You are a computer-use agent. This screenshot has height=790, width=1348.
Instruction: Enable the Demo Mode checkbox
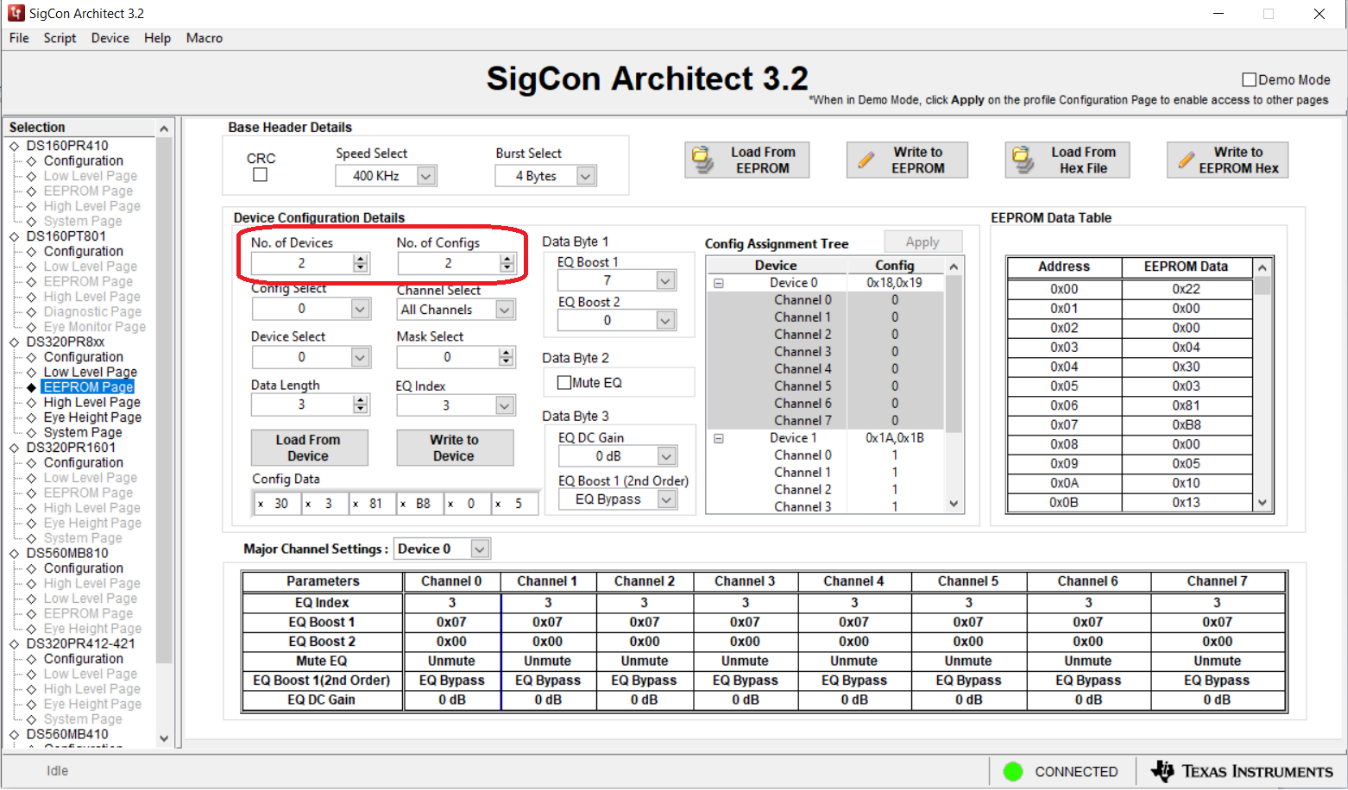point(1249,80)
